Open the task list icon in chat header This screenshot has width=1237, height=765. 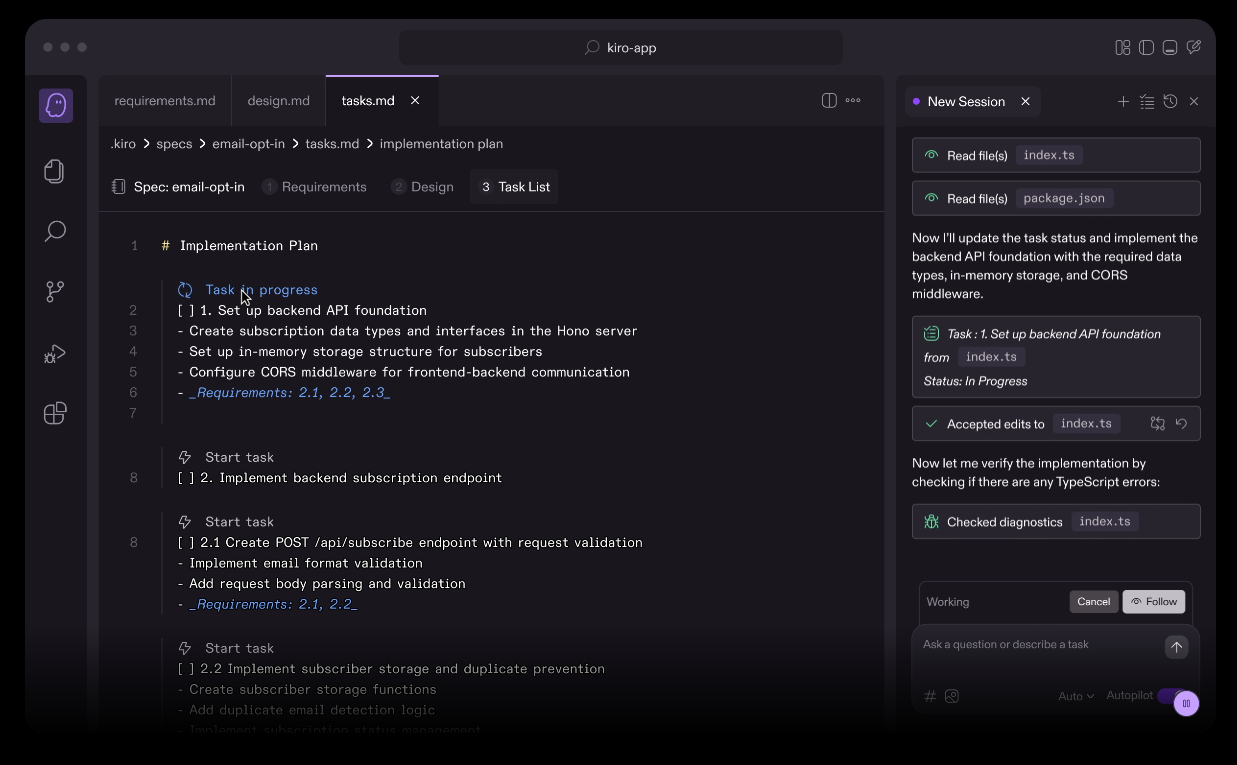click(x=1147, y=101)
